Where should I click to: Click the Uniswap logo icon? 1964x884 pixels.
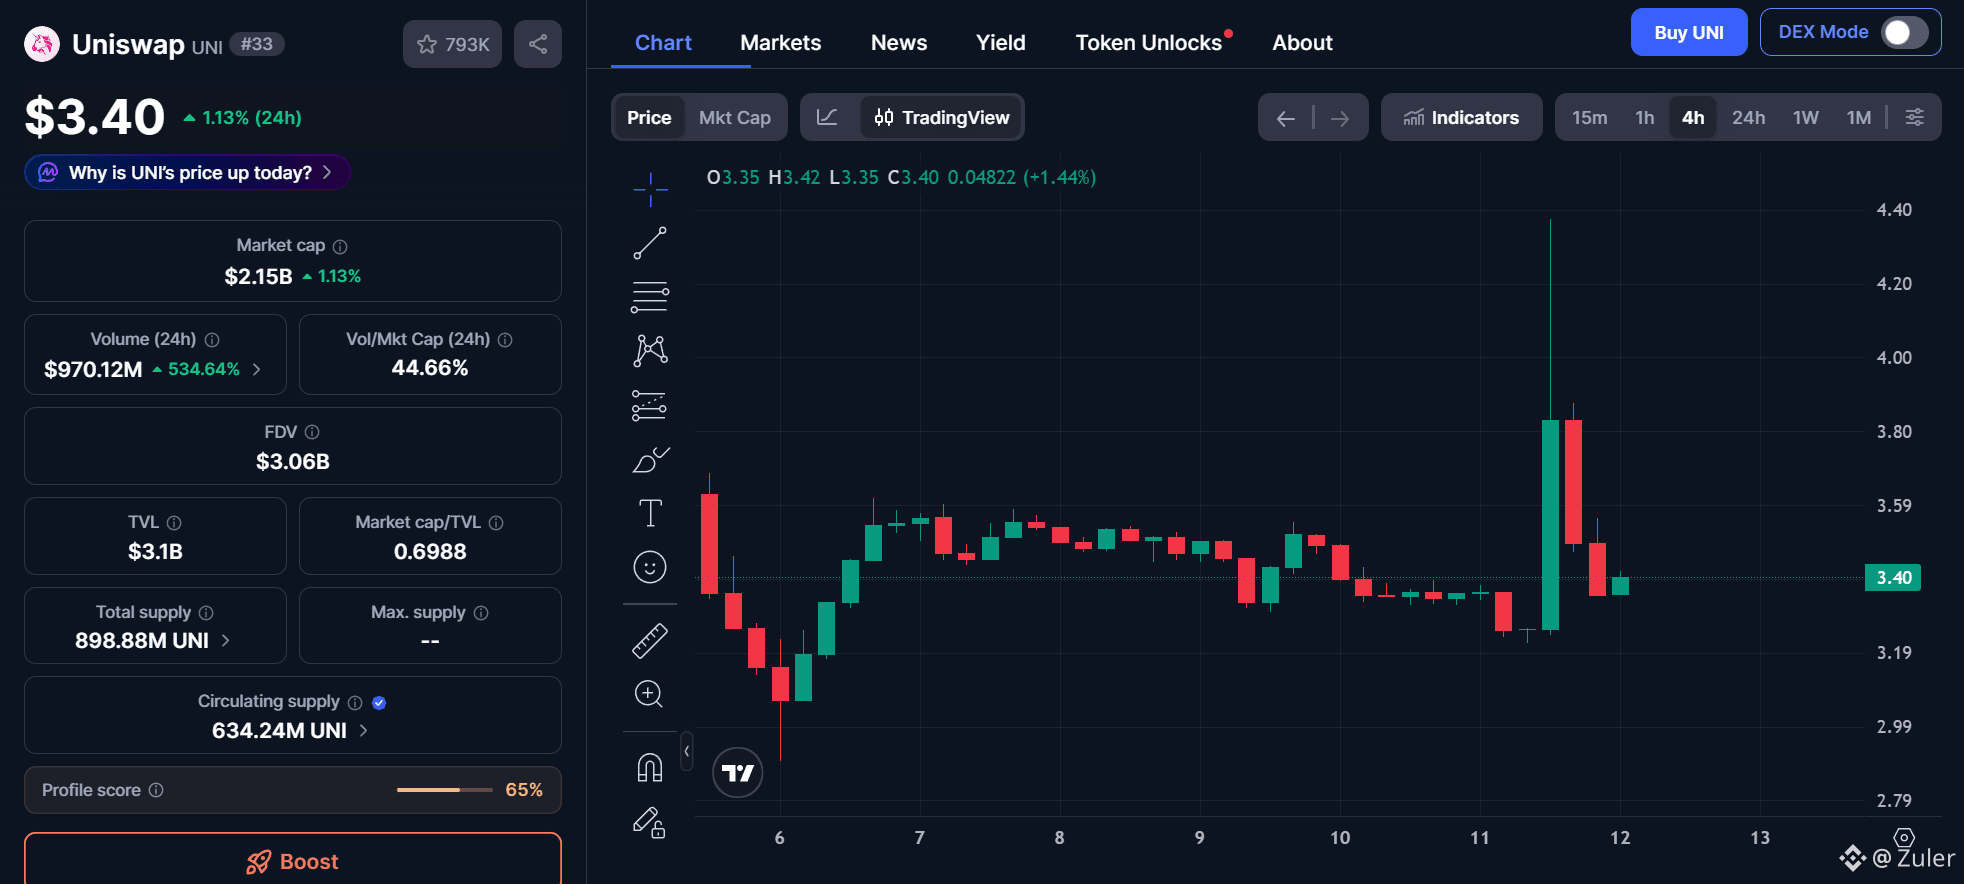pyautogui.click(x=42, y=44)
